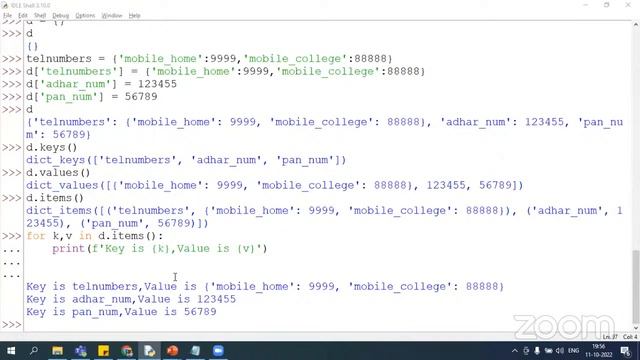Show hidden system tray icons

(515, 351)
